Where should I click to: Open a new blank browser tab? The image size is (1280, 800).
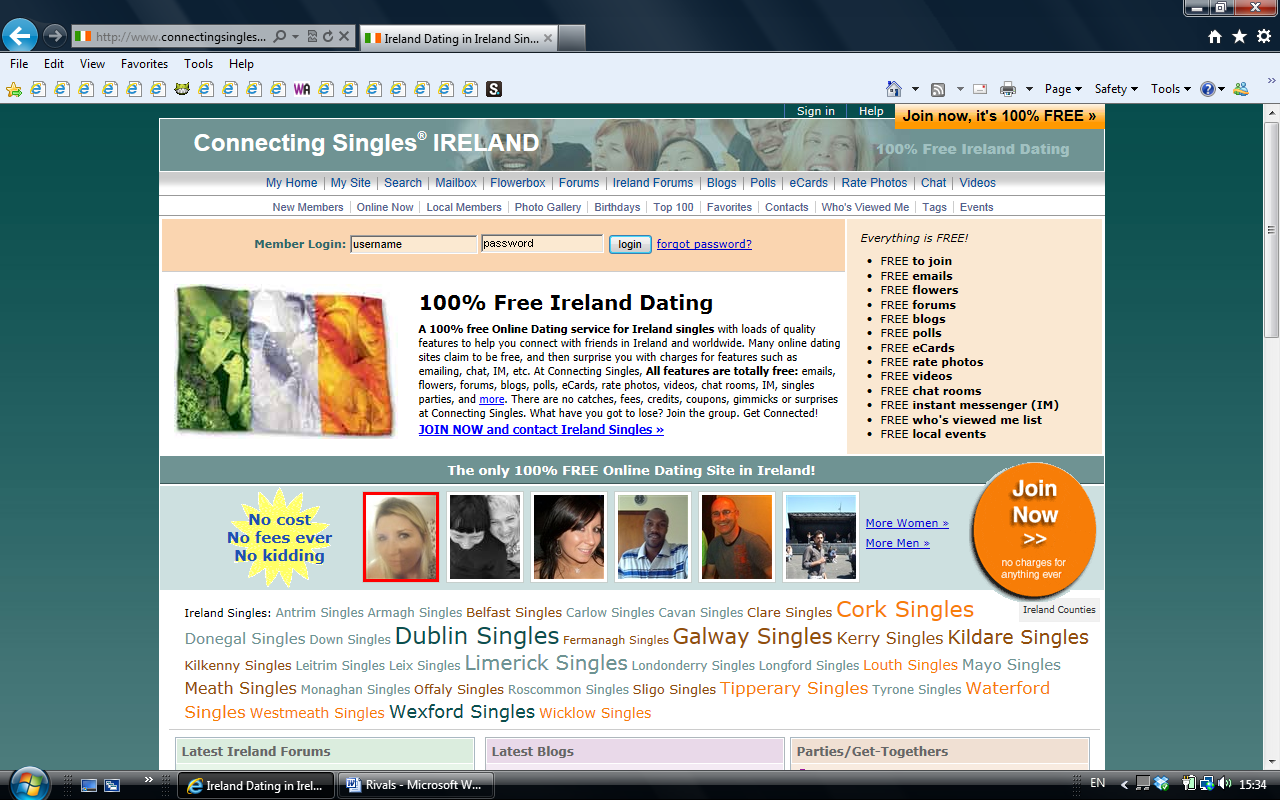(571, 39)
